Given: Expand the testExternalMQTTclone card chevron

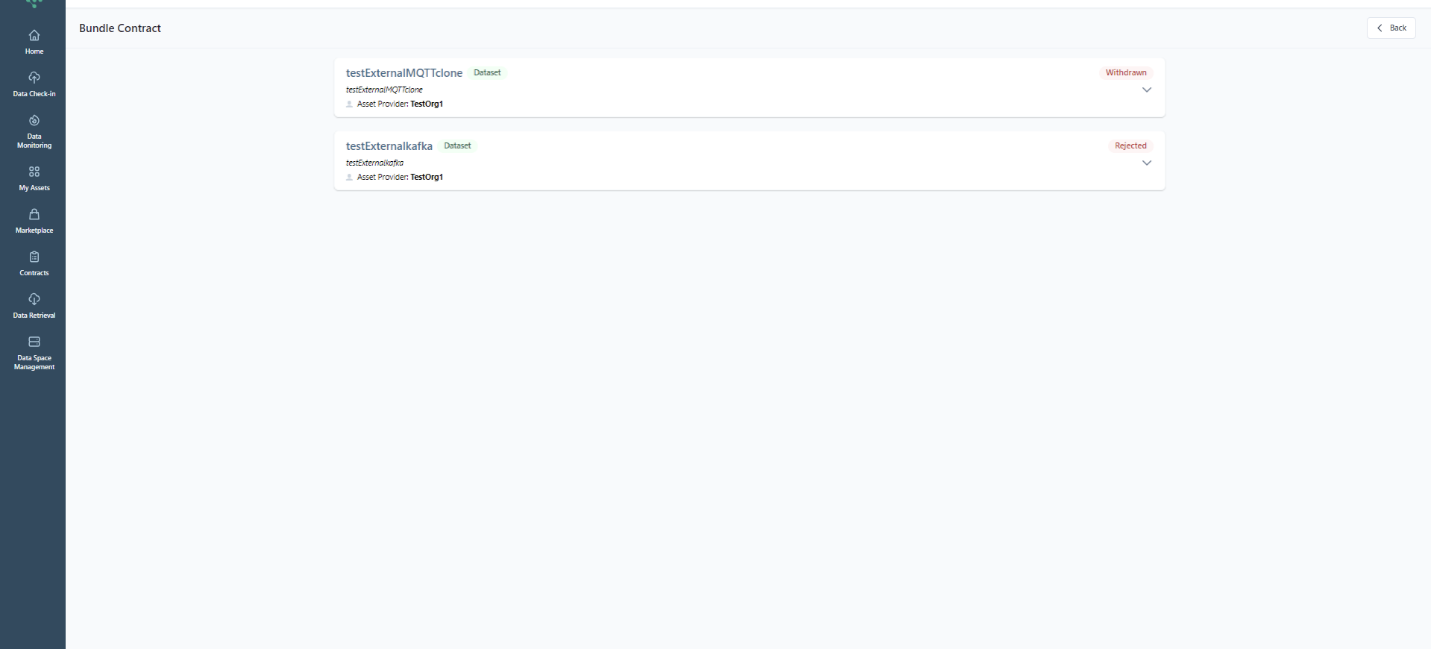Looking at the screenshot, I should (x=1147, y=90).
